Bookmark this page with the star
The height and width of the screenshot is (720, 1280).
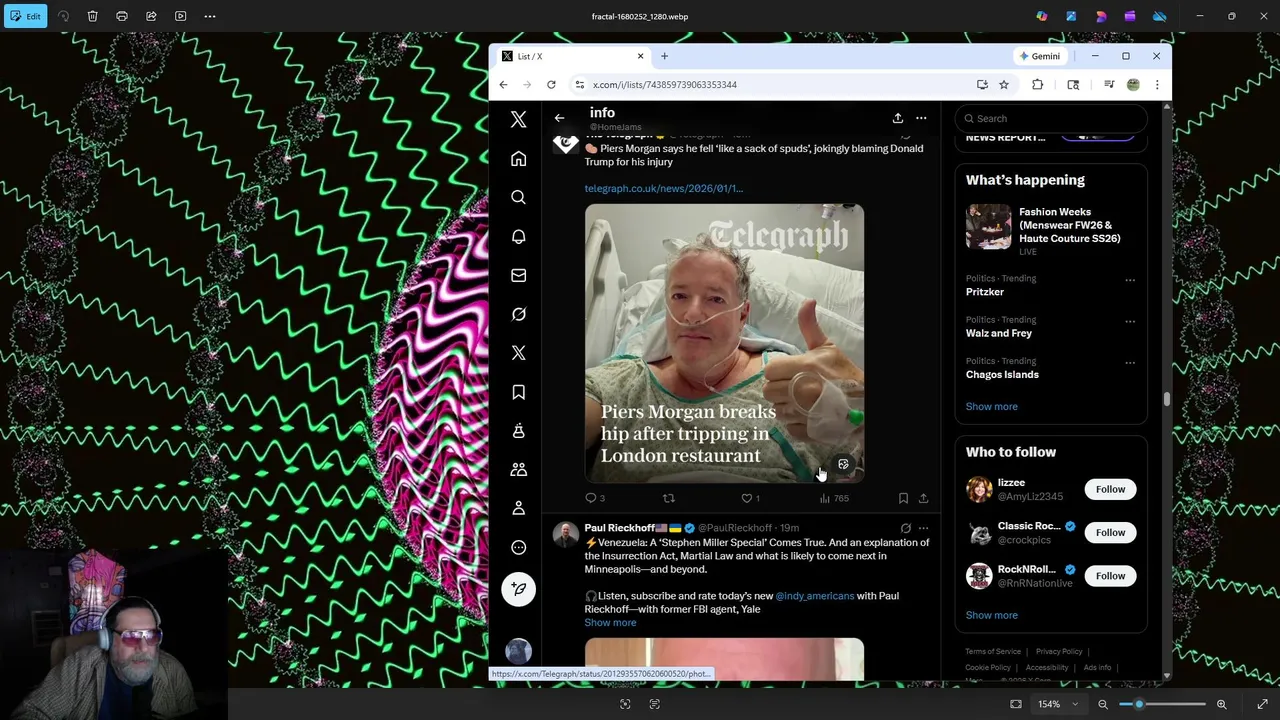coord(1004,85)
